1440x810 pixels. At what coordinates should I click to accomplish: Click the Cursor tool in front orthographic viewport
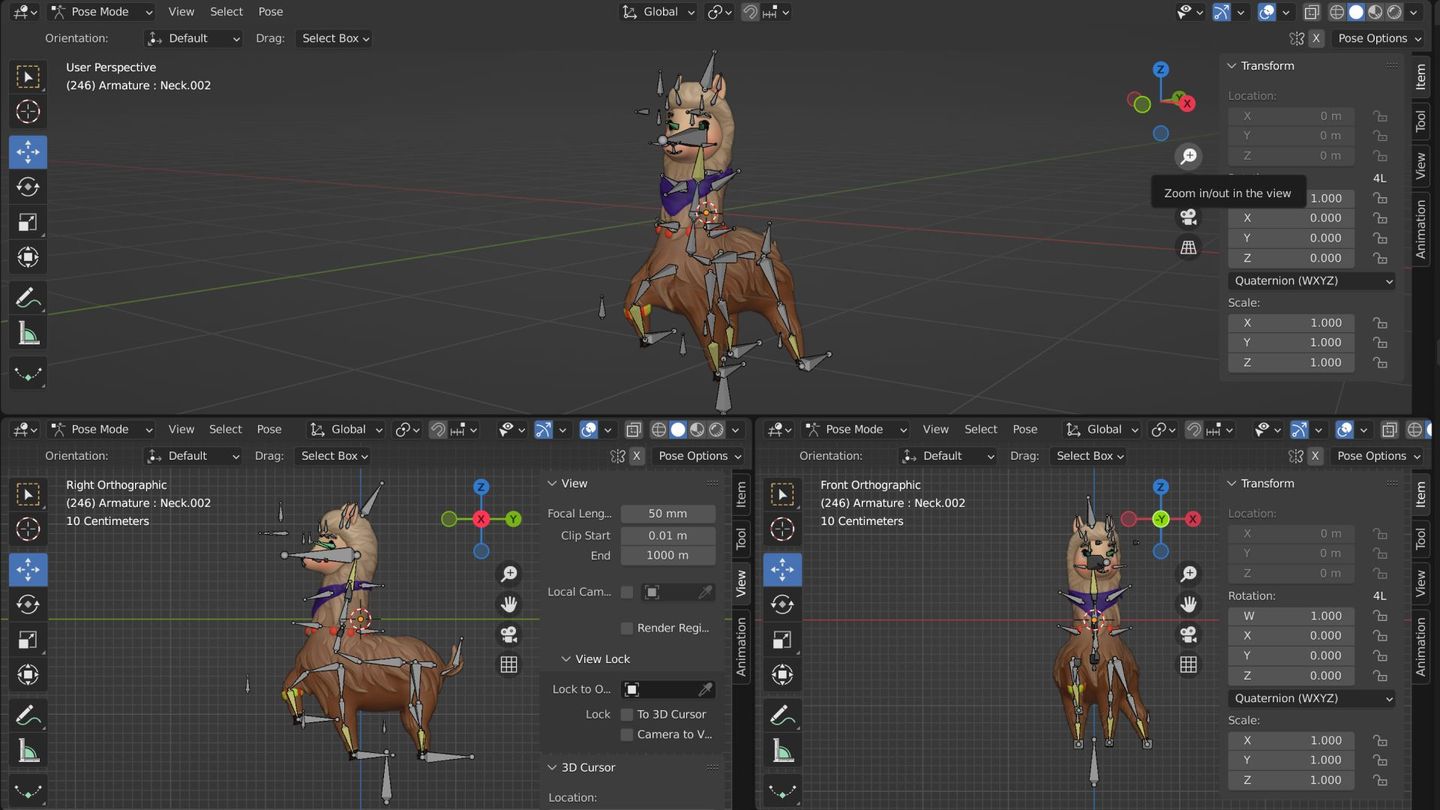click(782, 529)
